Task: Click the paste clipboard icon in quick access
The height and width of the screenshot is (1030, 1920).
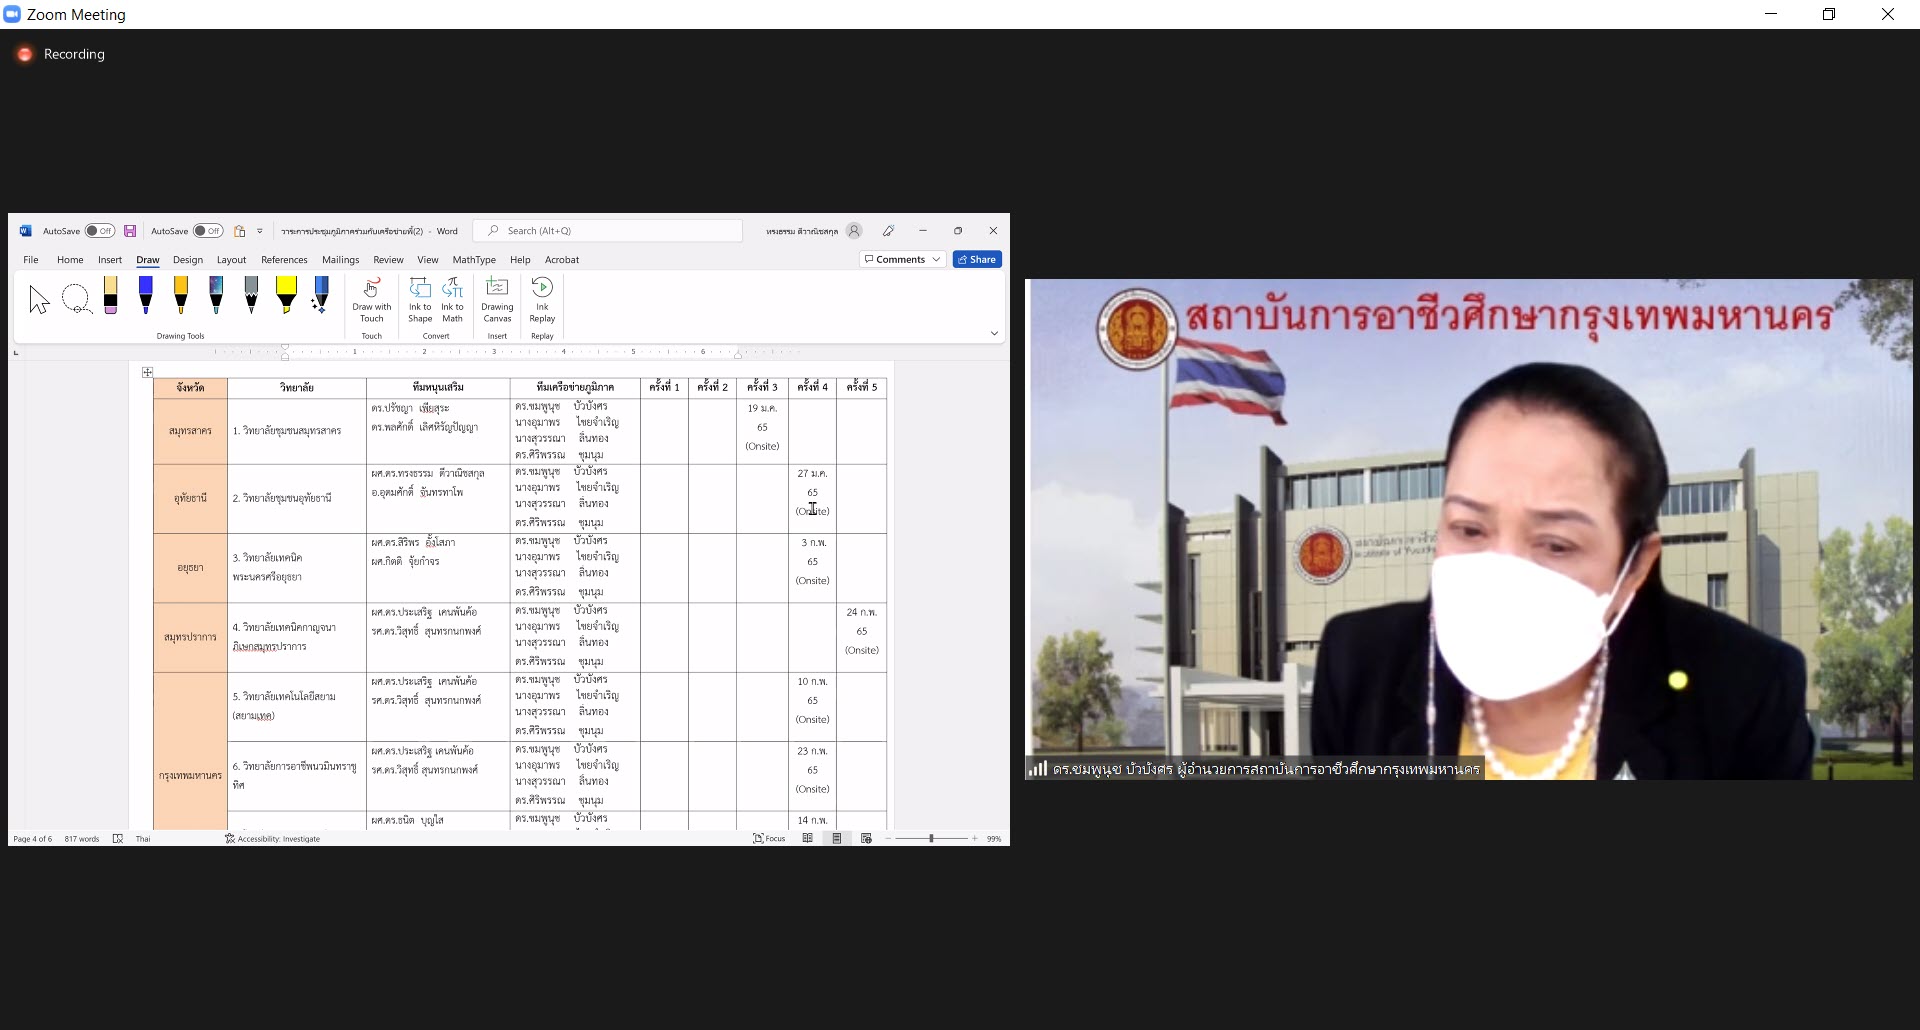Action: click(x=239, y=231)
